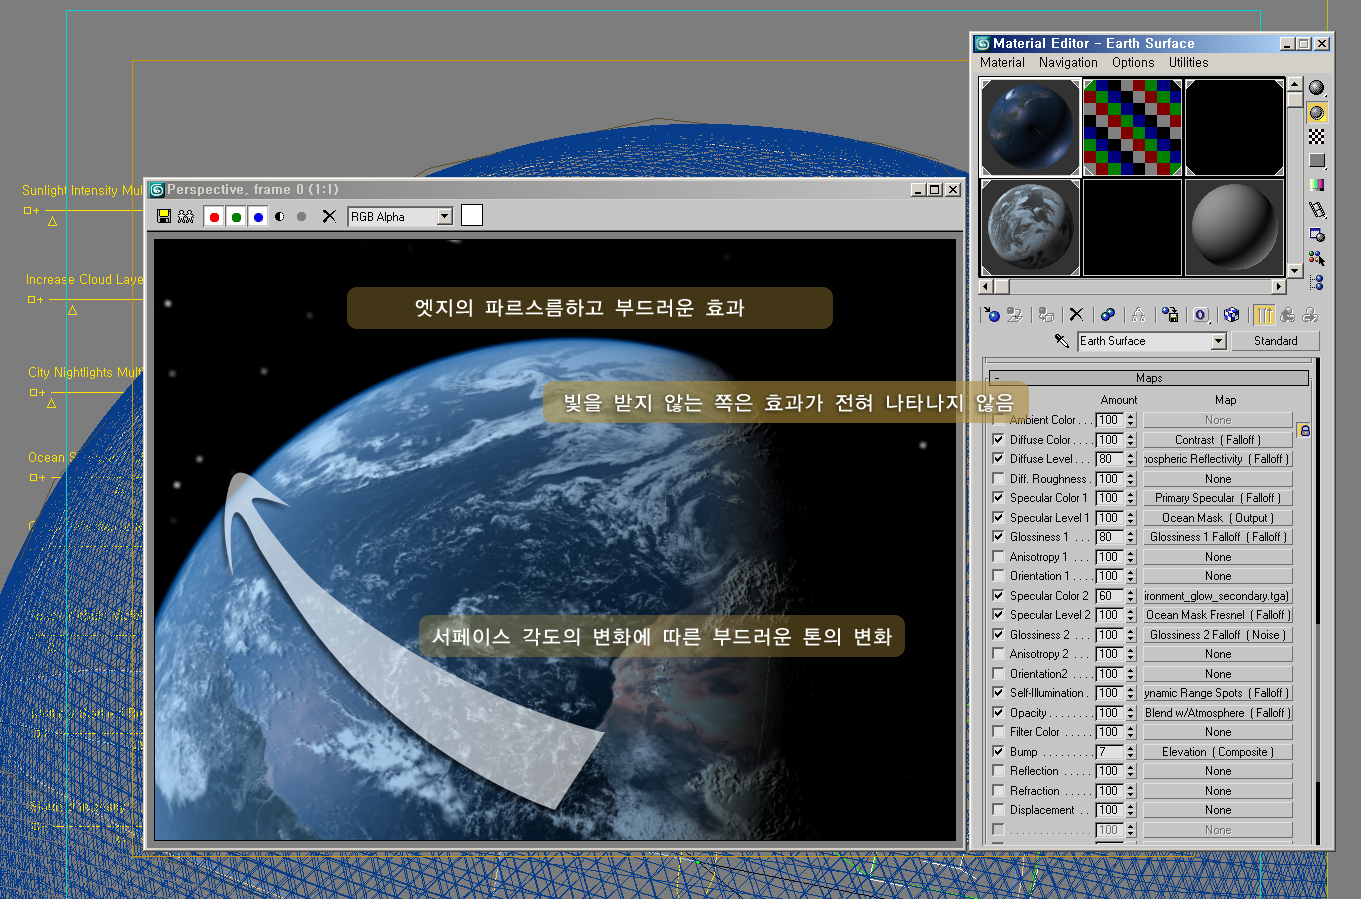Image resolution: width=1361 pixels, height=899 pixels.
Task: Click the Sample Type sphere icon
Action: pos(1317,88)
